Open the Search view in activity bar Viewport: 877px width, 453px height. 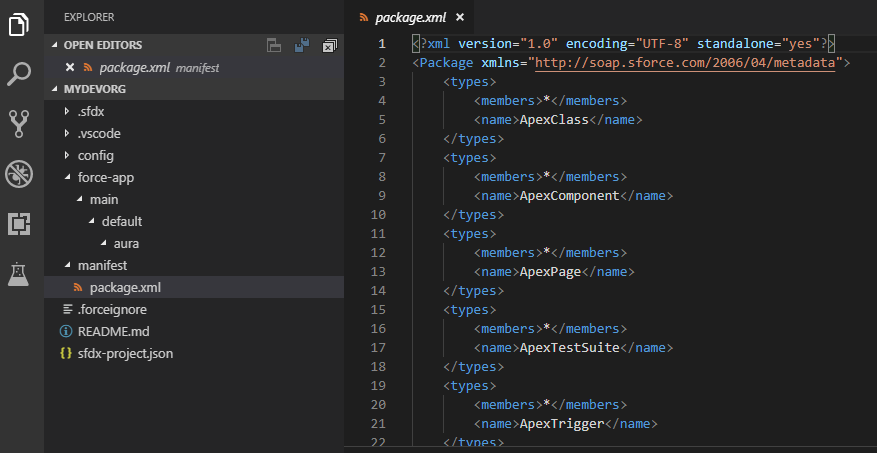pyautogui.click(x=19, y=74)
